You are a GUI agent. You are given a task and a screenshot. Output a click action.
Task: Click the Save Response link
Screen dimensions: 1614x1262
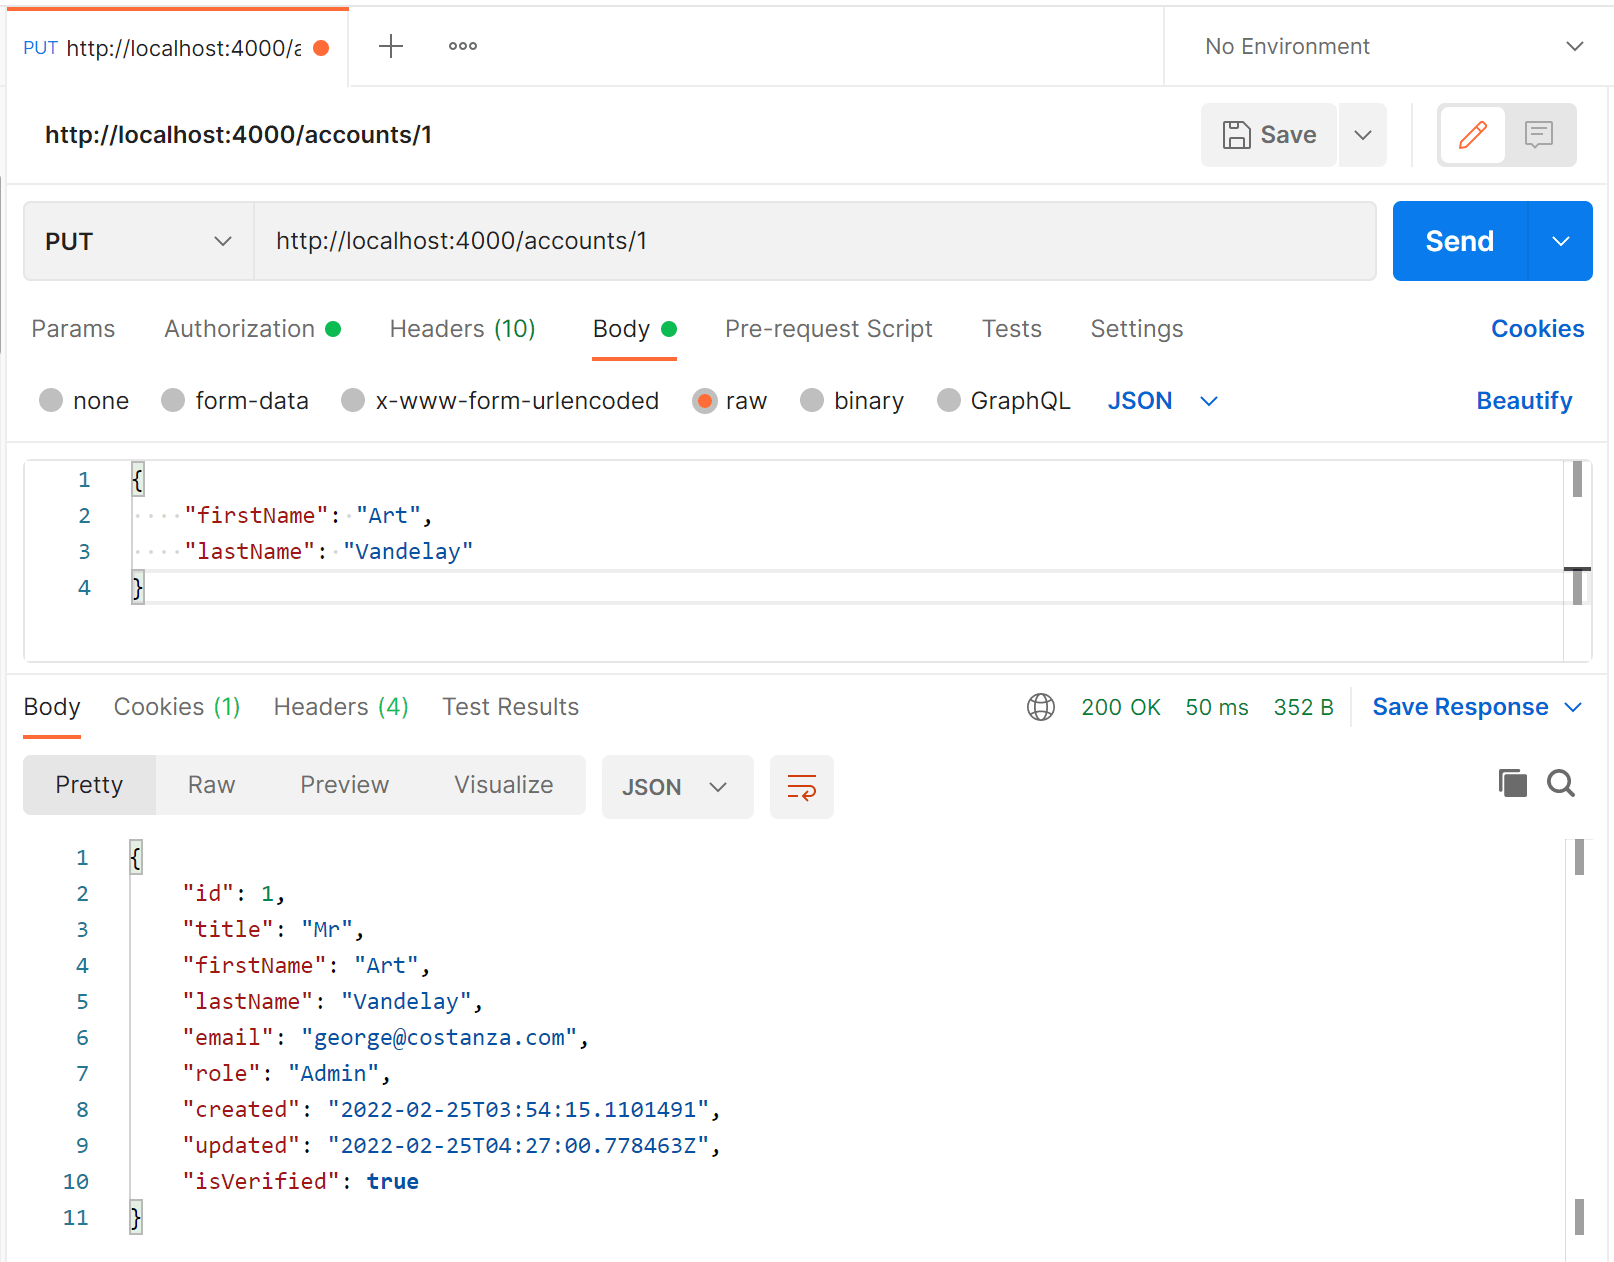[1460, 707]
